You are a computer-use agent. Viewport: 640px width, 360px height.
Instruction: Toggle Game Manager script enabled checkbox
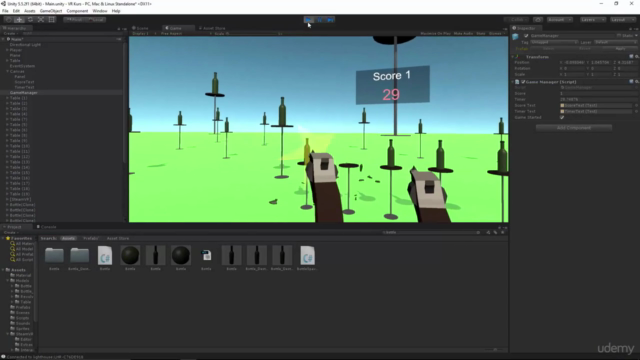point(523,82)
